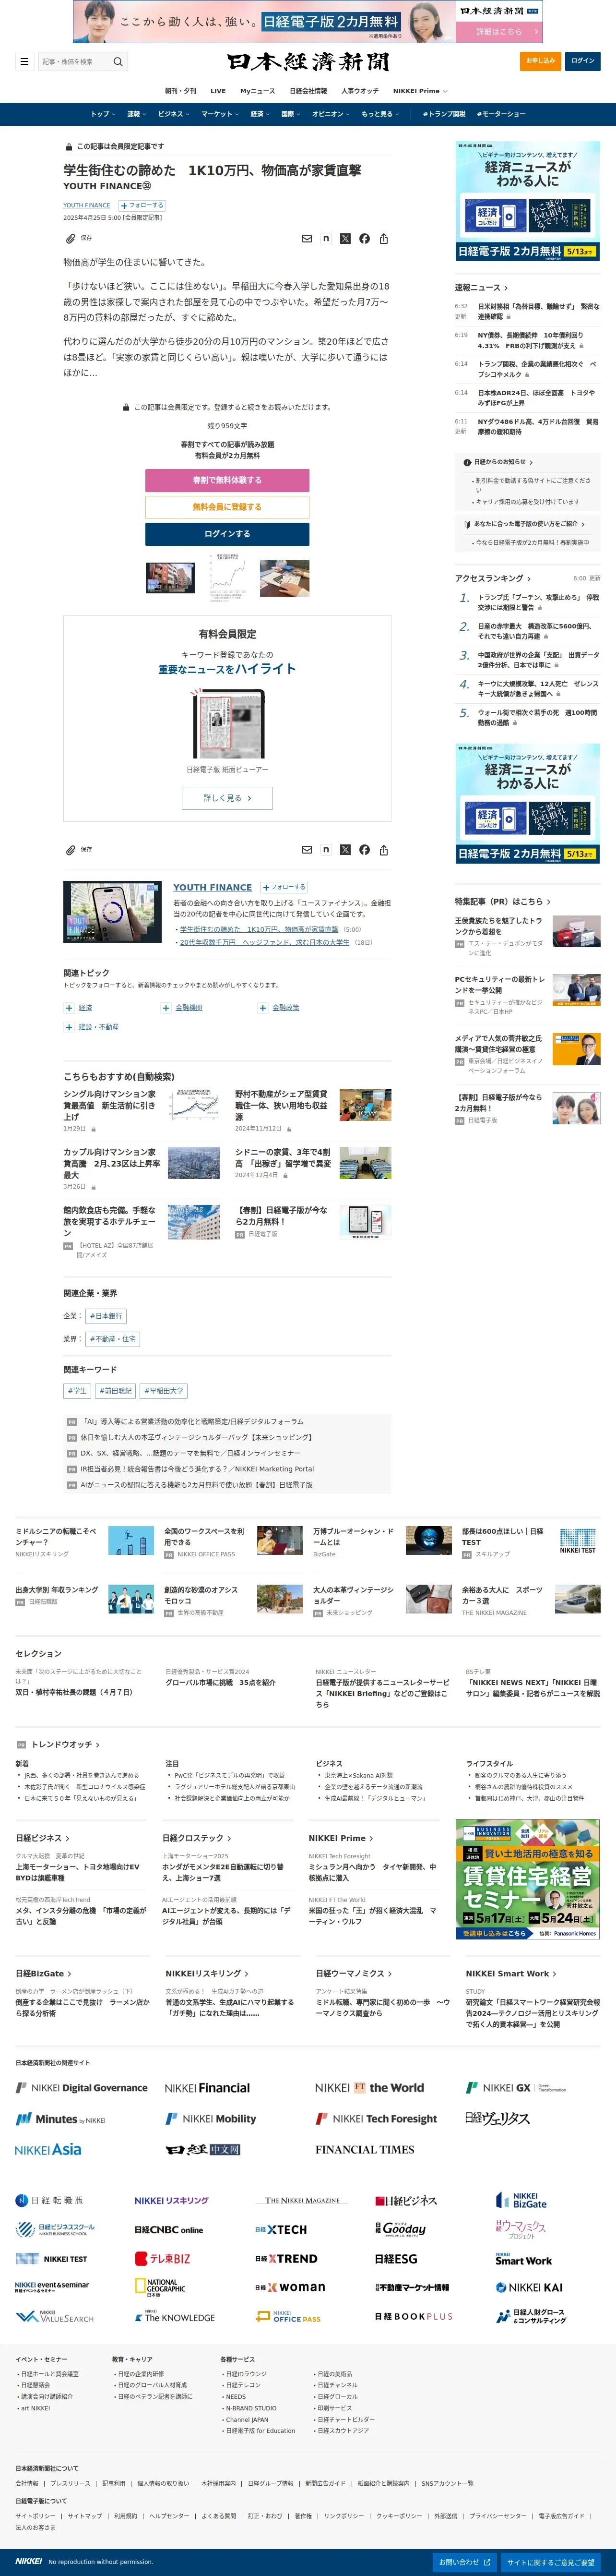This screenshot has height=2576, width=616.
Task: Share article by mail icon under the headline
Action: [307, 238]
